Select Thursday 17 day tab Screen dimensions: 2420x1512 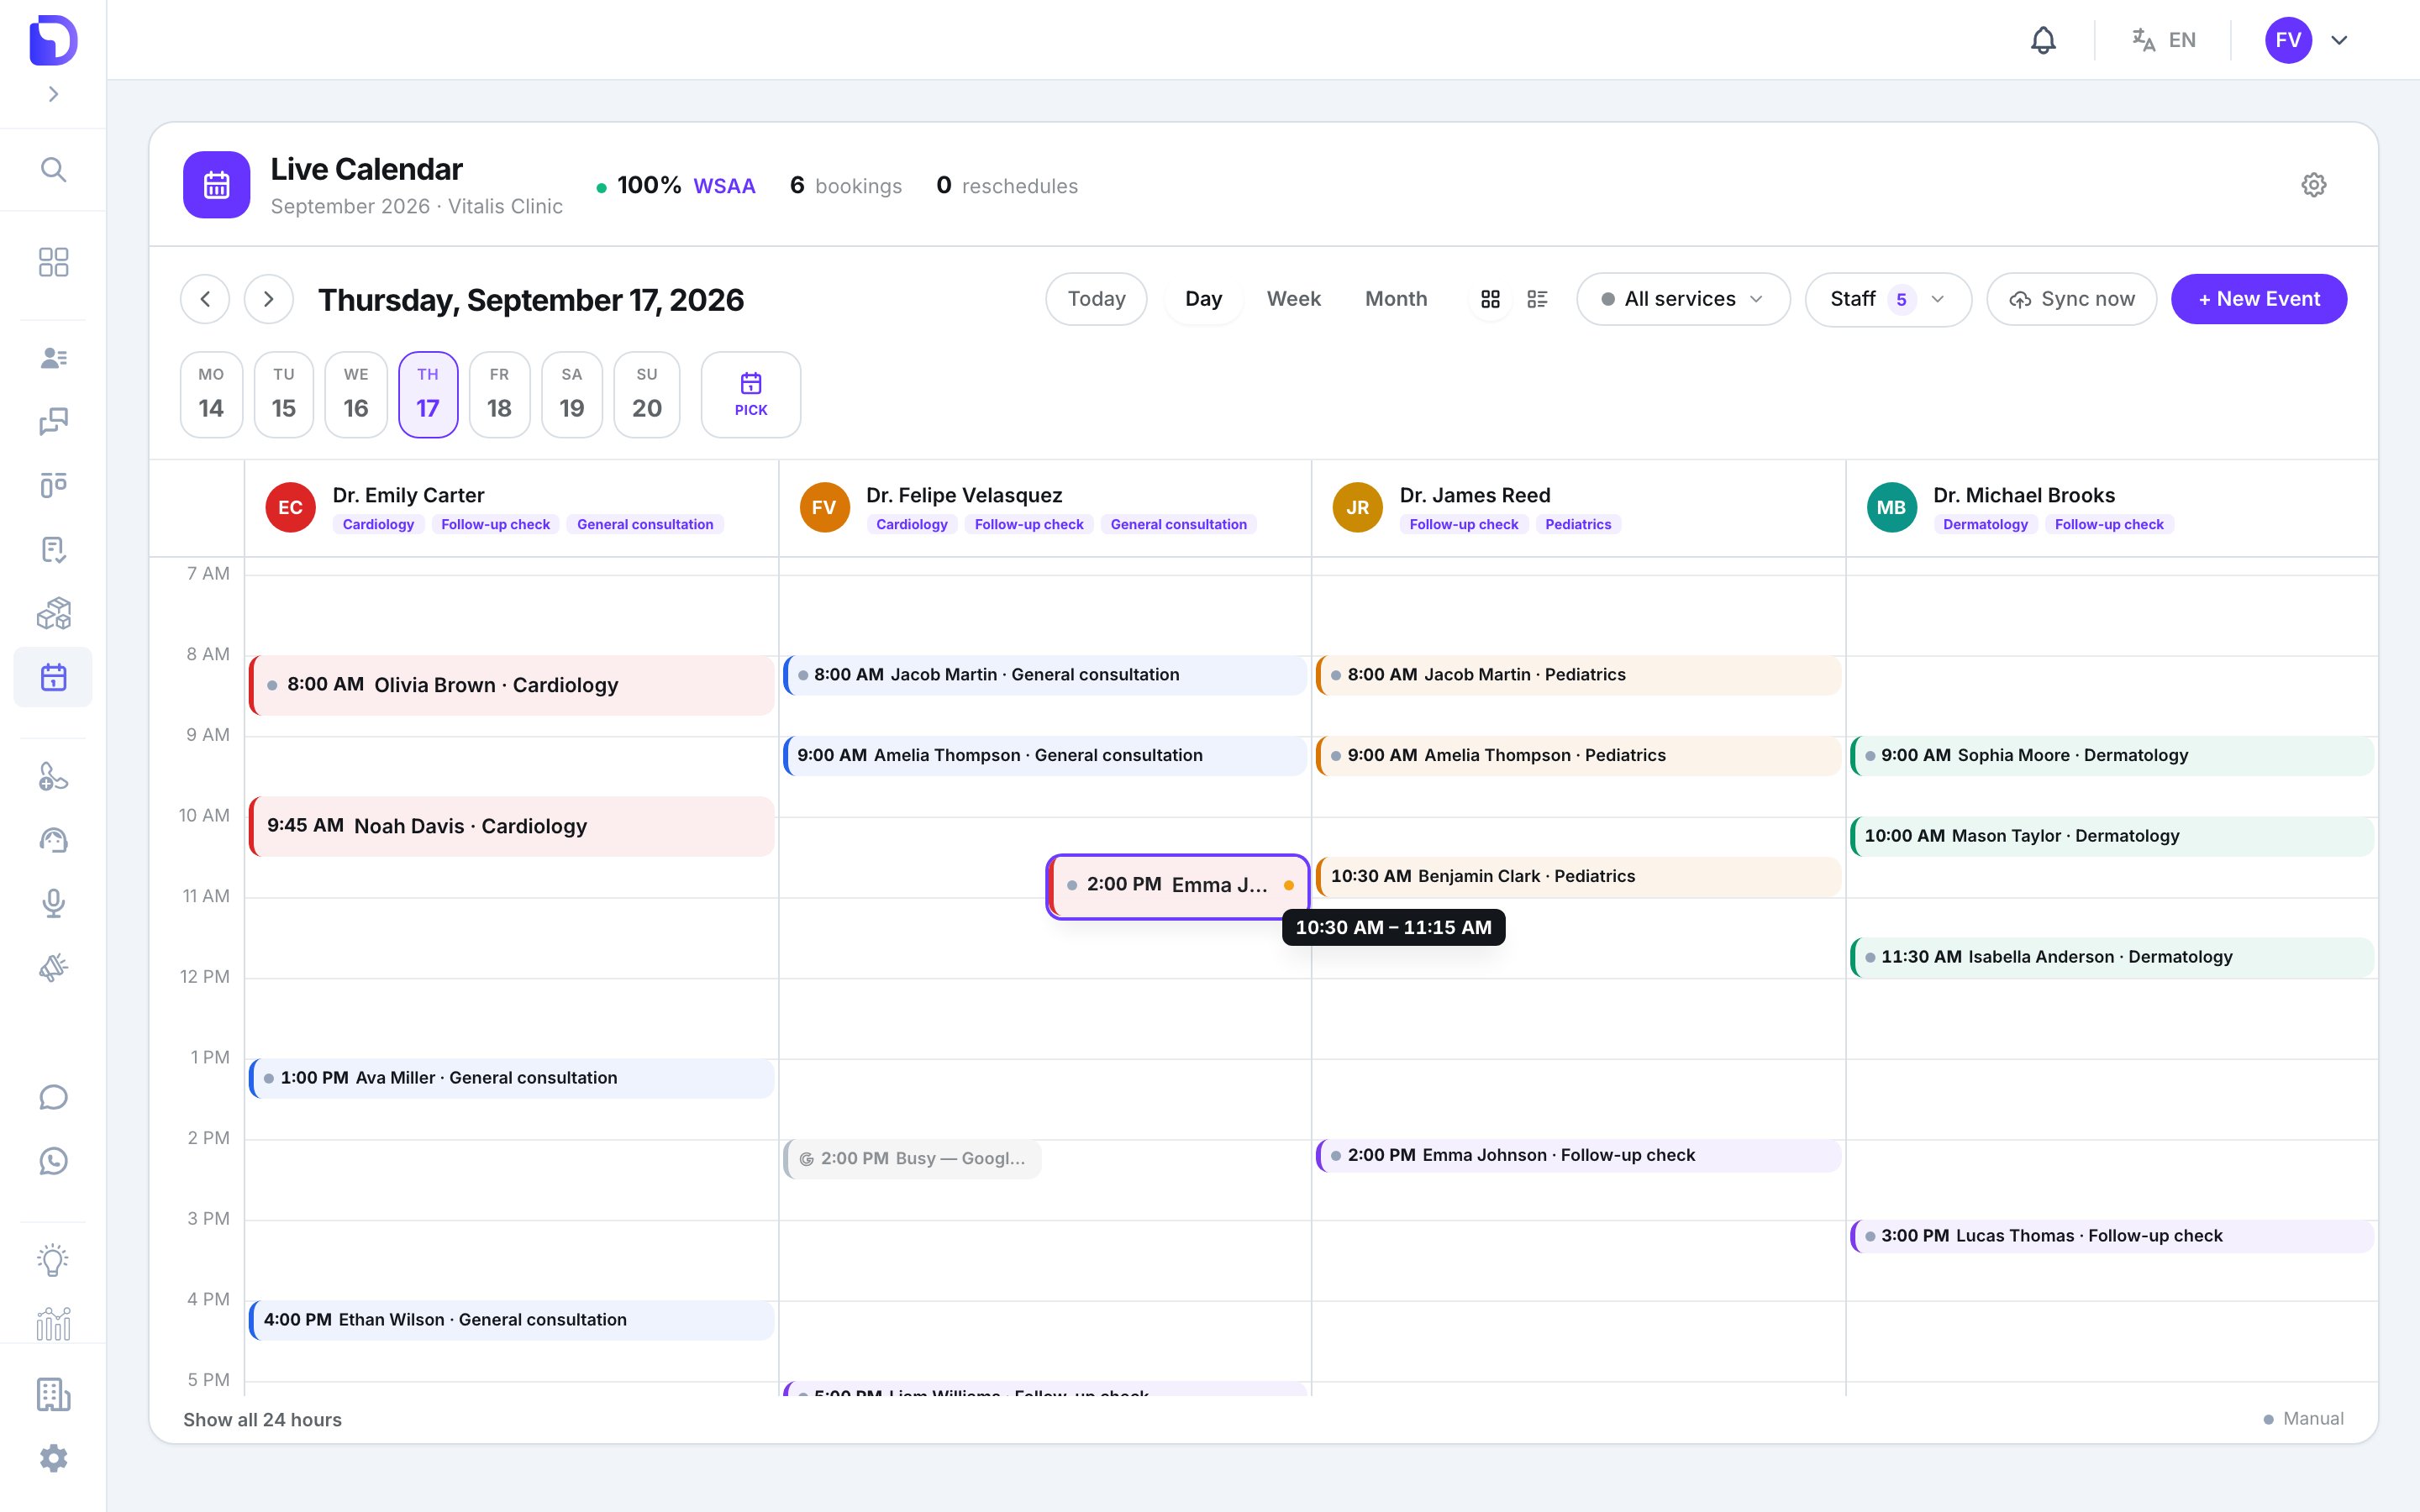pyautogui.click(x=428, y=394)
